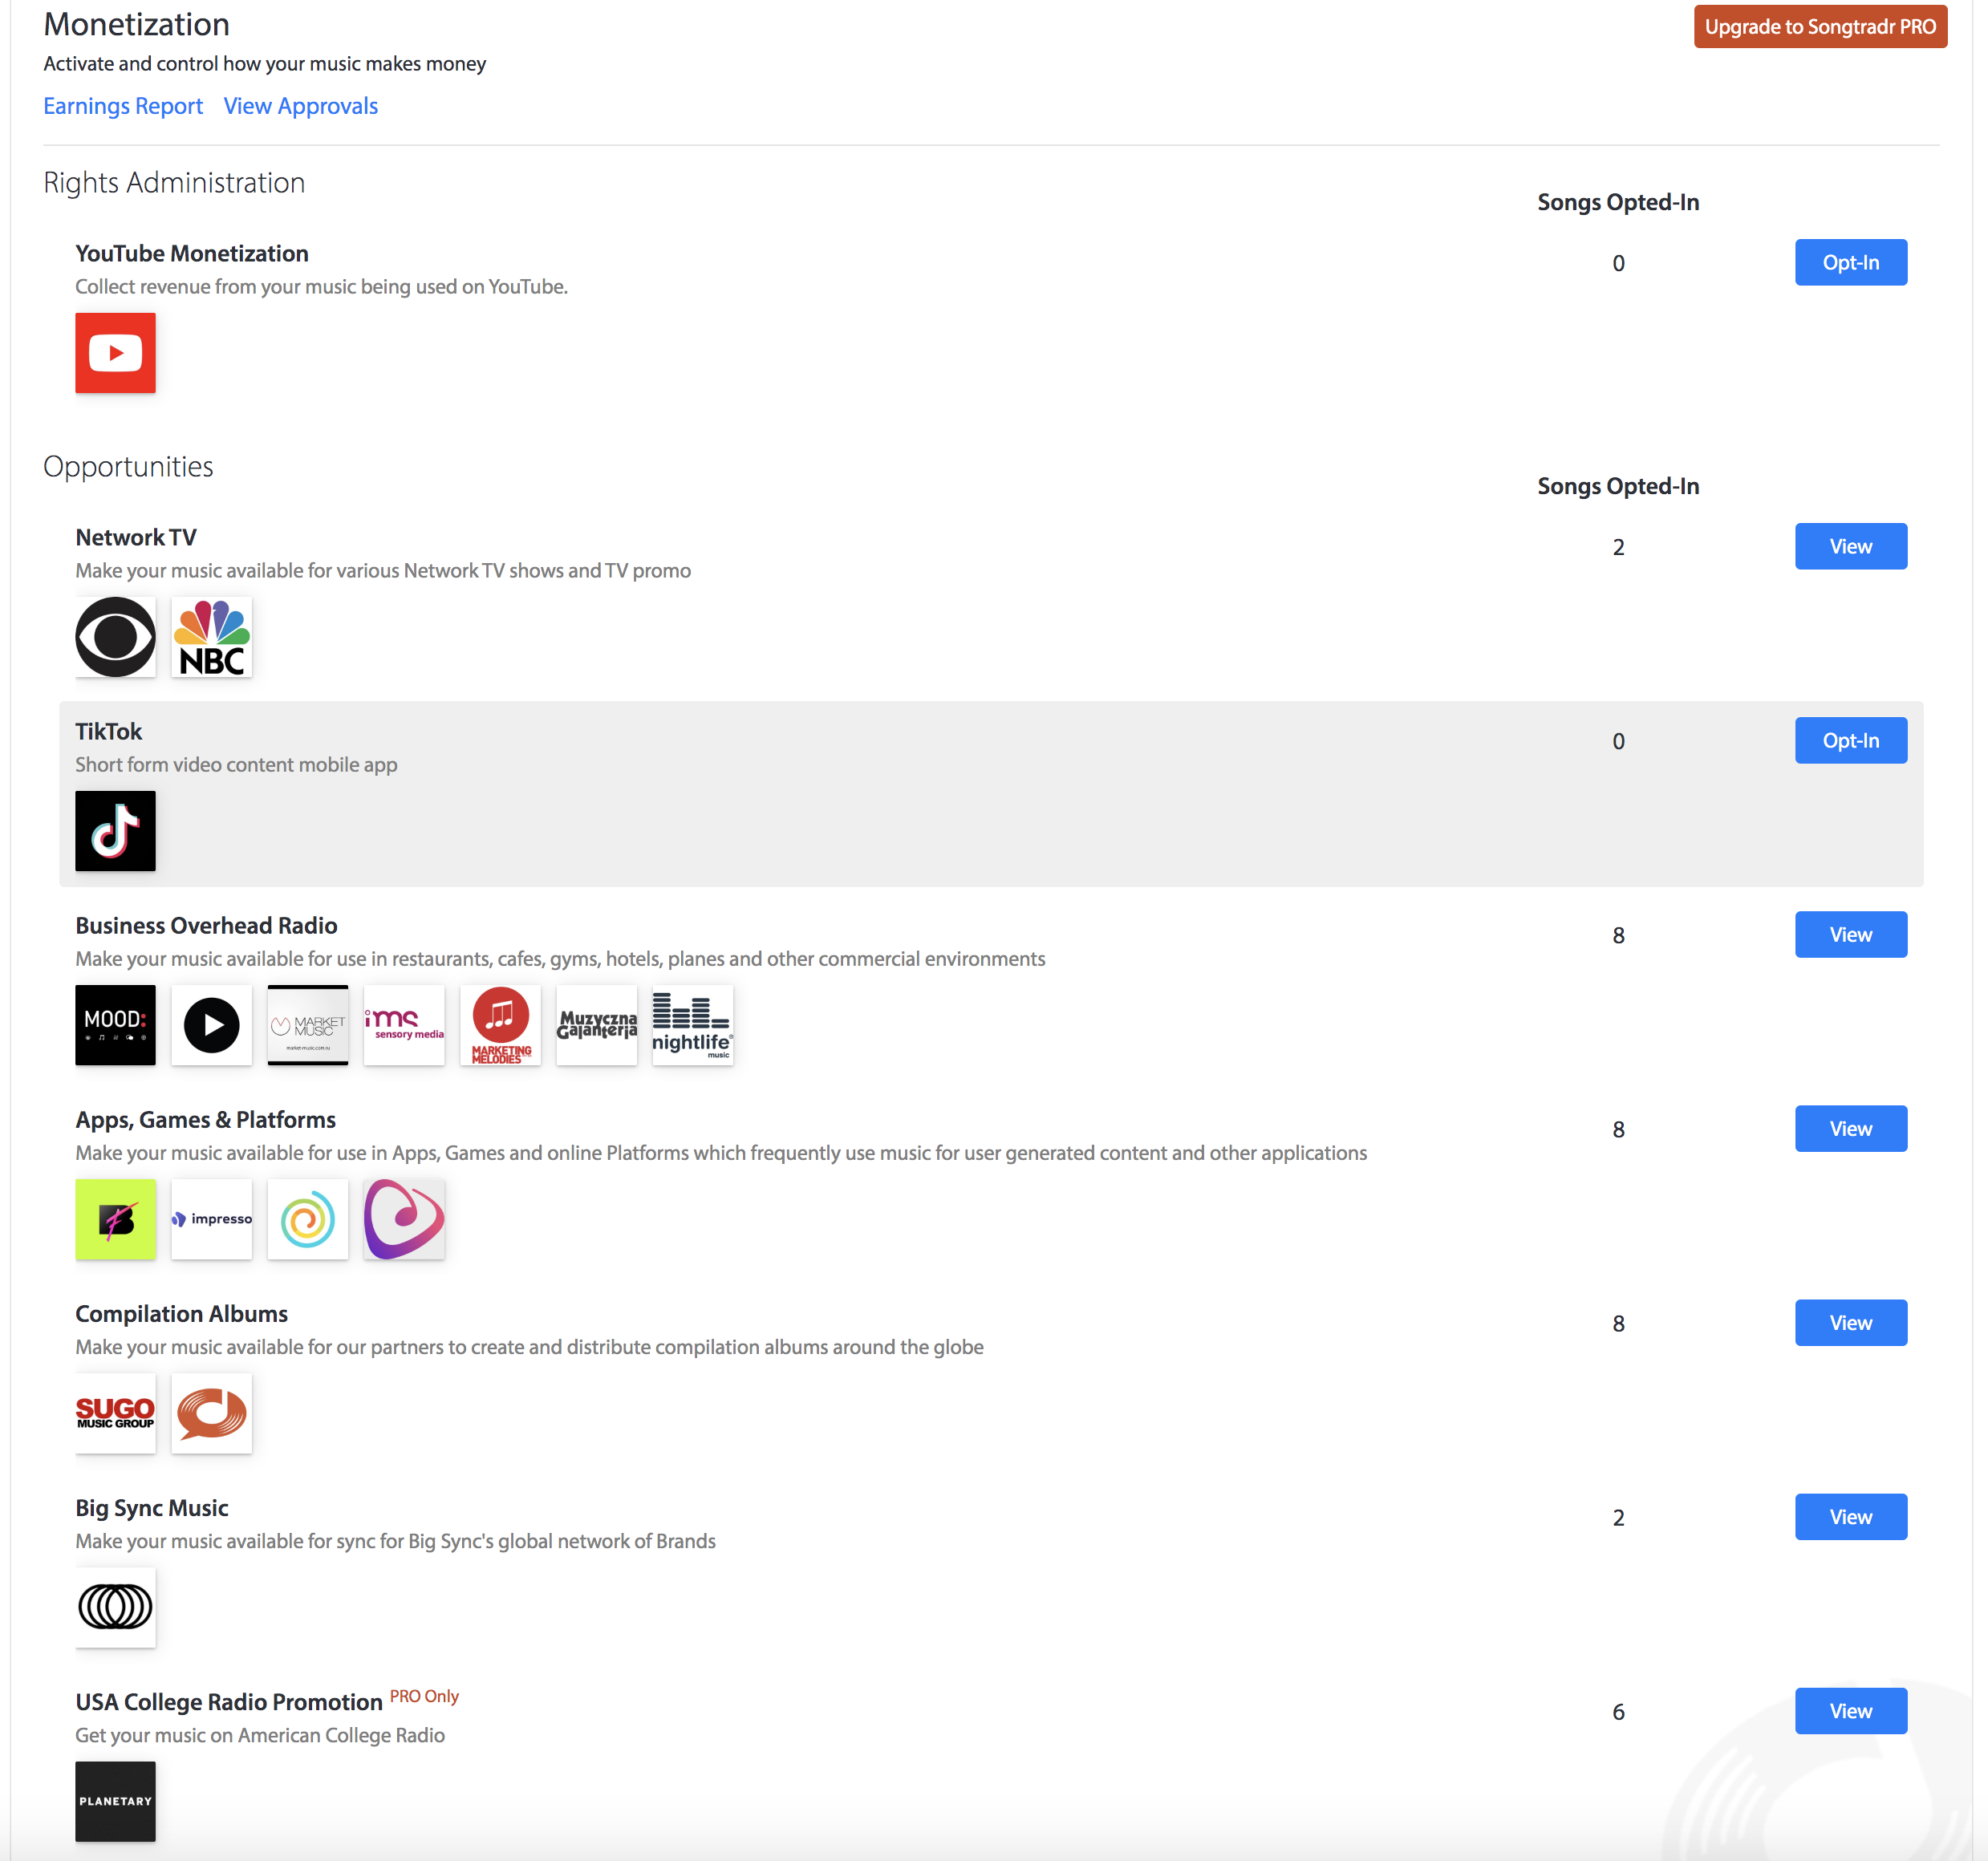This screenshot has height=1861, width=1988.
Task: View the Network TV opportunity
Action: point(1850,546)
